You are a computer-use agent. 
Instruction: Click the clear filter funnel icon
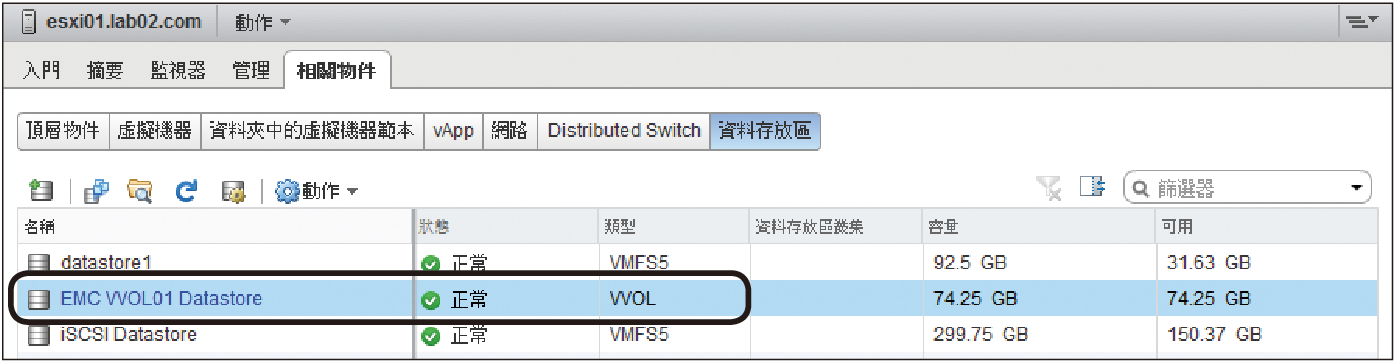coord(1049,188)
